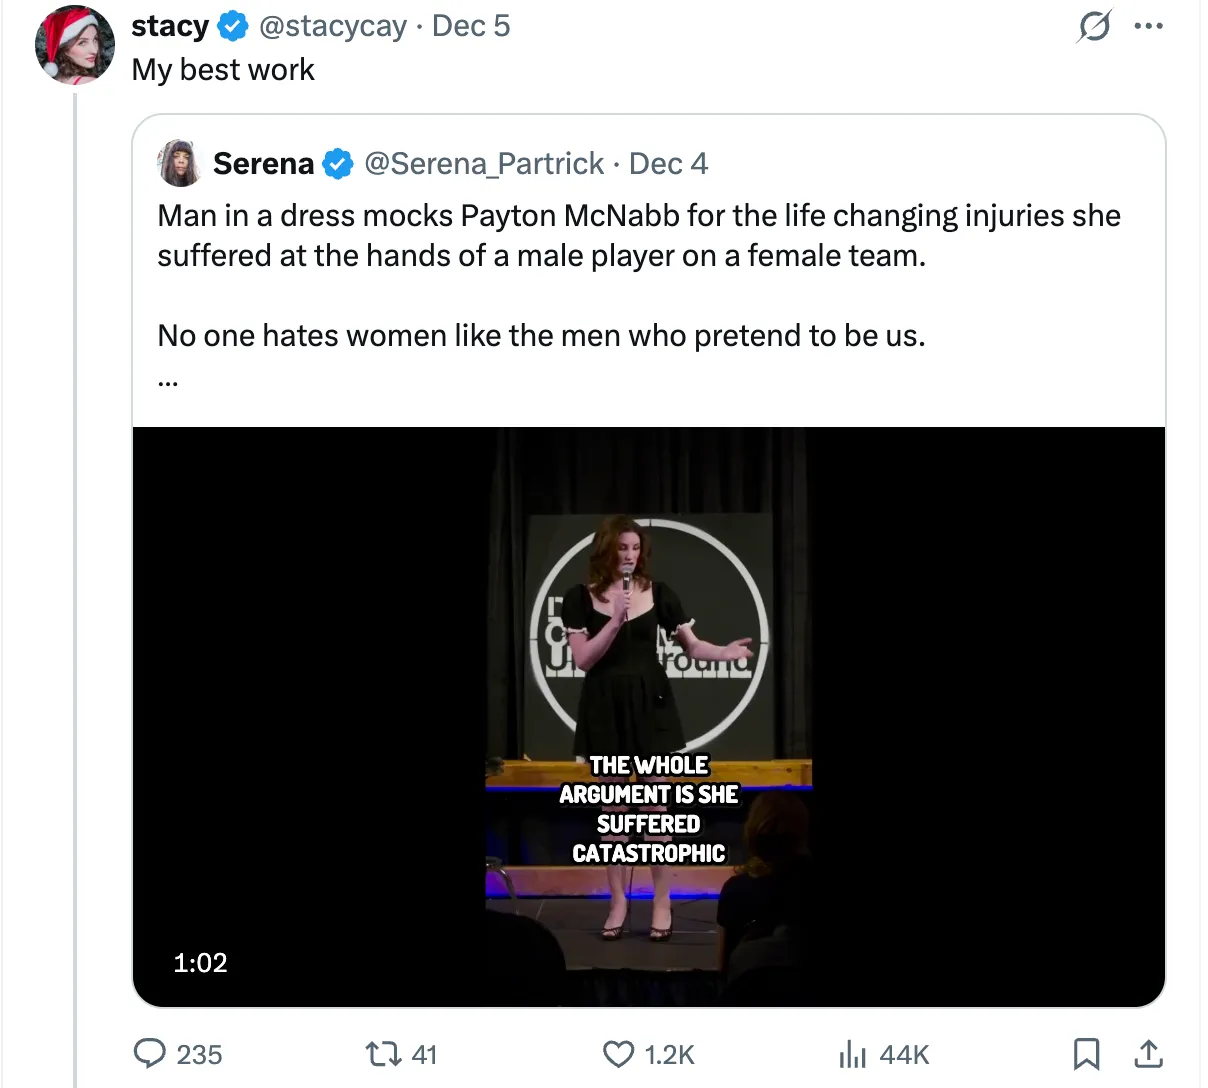Open the @stacycay handle link

pos(332,26)
